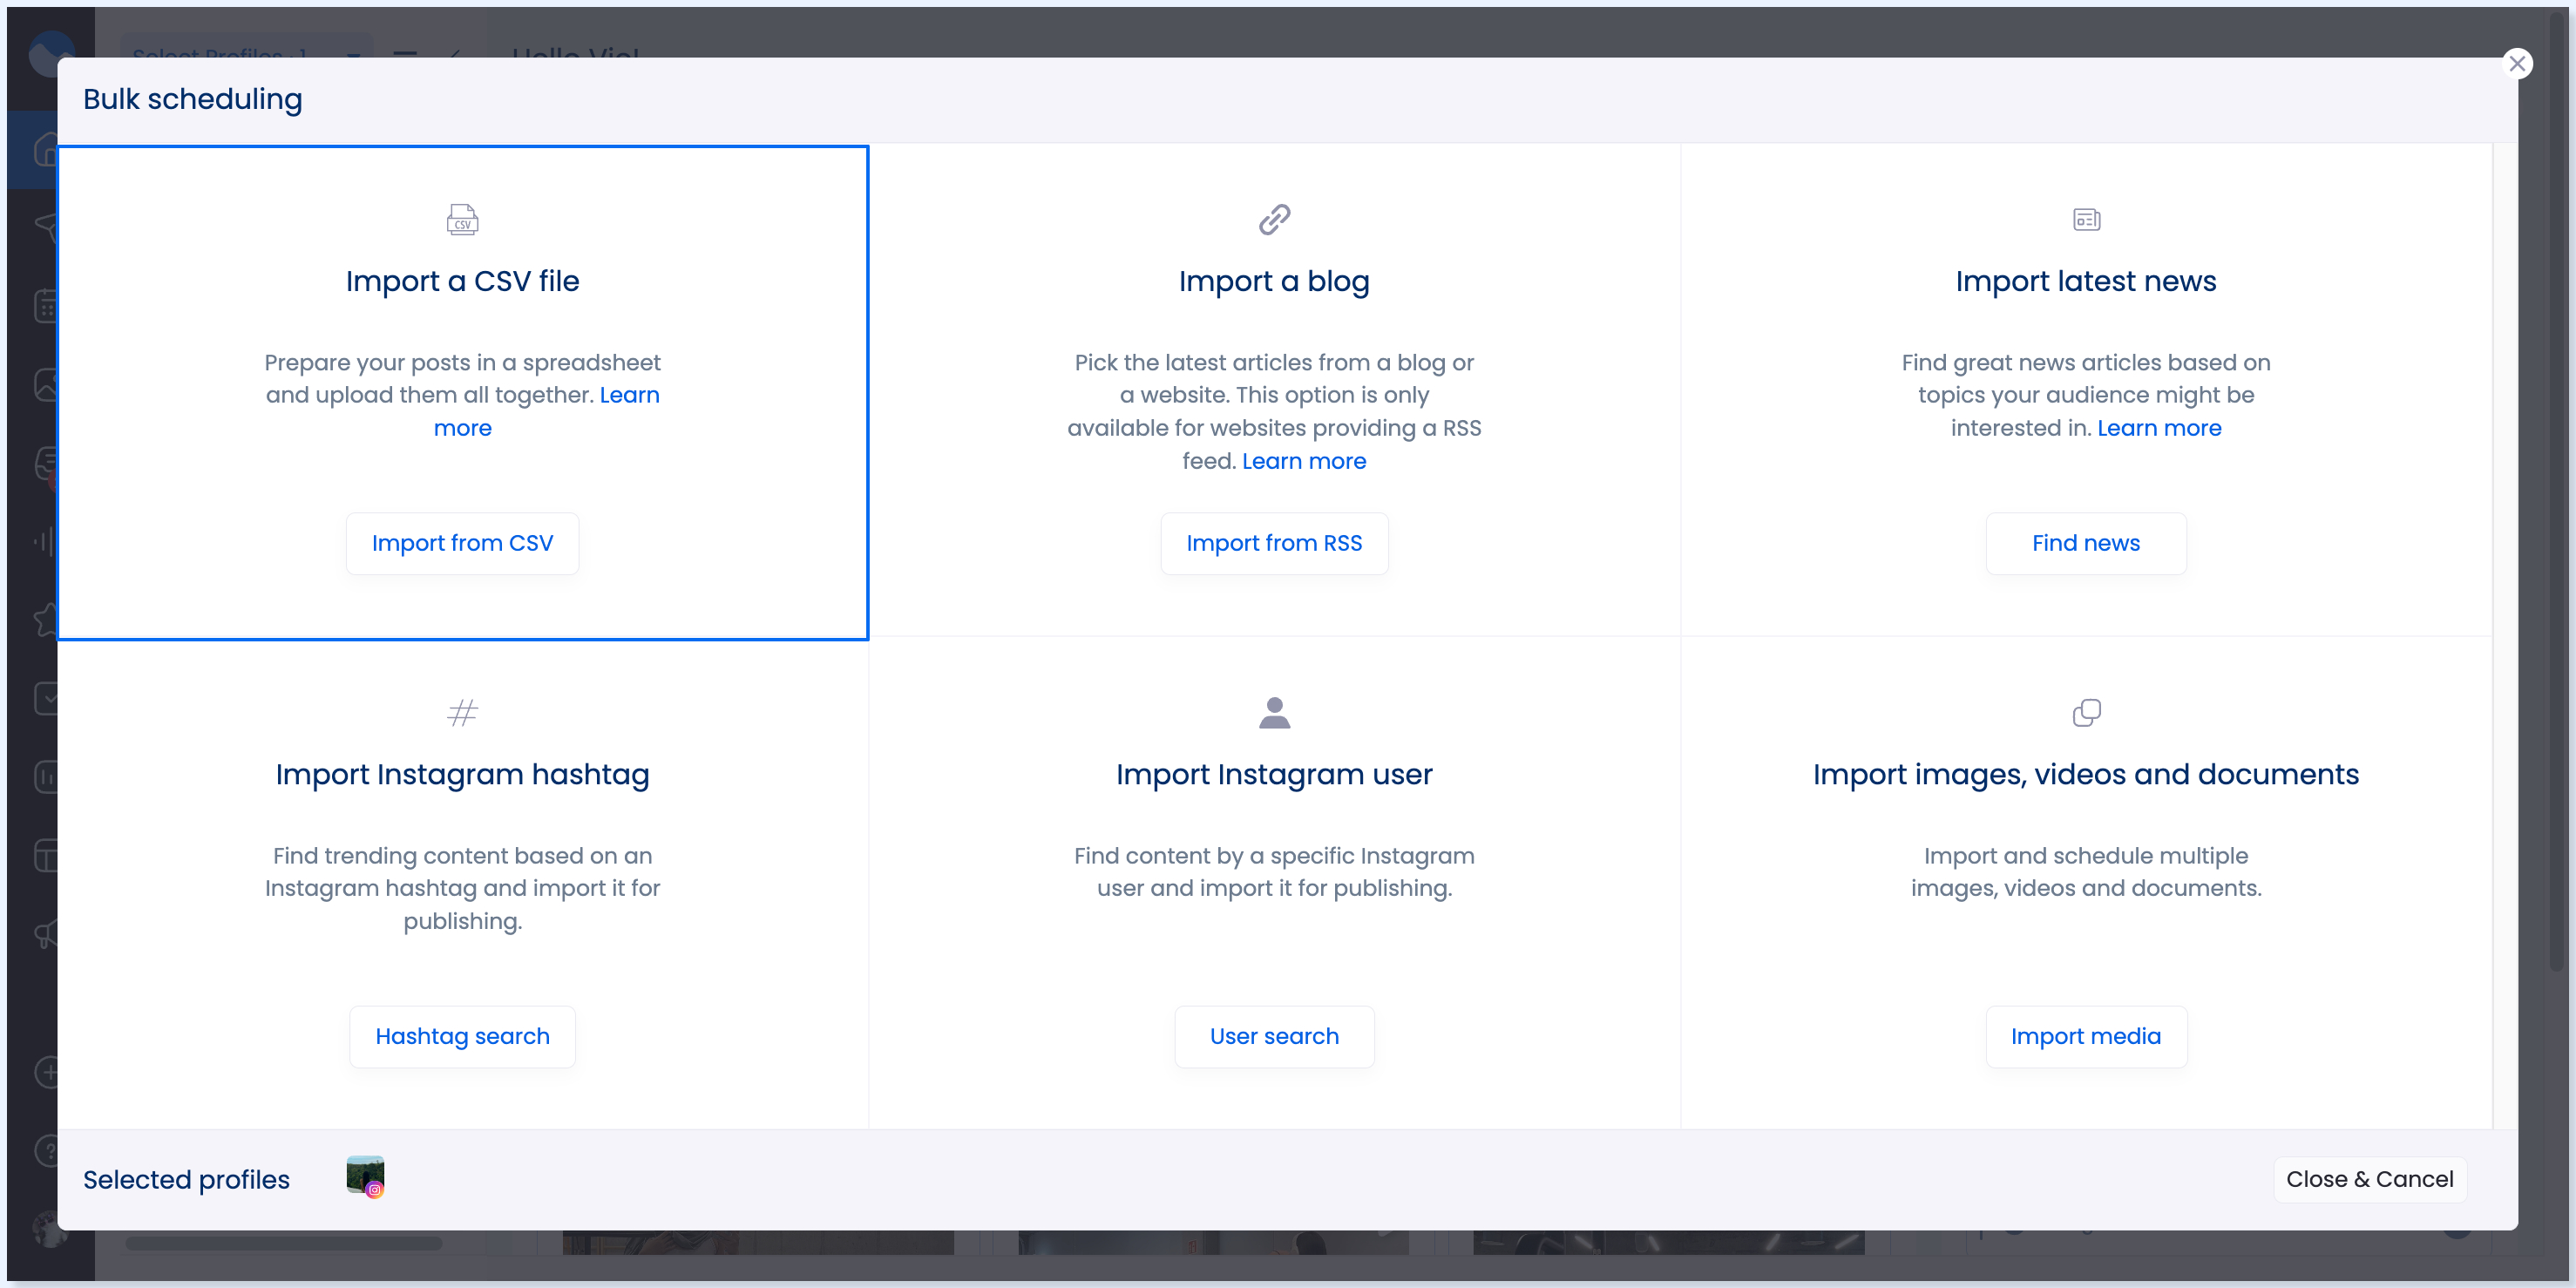The height and width of the screenshot is (1288, 2576).
Task: Click the Import Instagram hashtag heading
Action: click(x=462, y=775)
